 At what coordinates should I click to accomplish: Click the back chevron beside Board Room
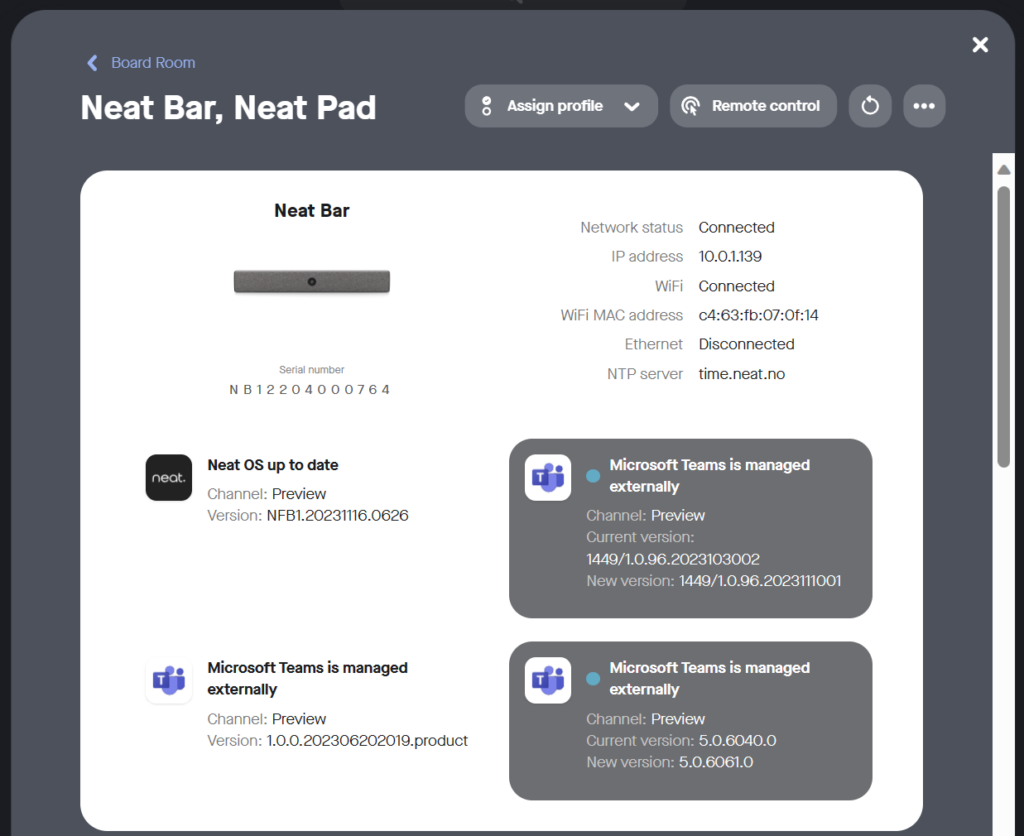click(93, 63)
